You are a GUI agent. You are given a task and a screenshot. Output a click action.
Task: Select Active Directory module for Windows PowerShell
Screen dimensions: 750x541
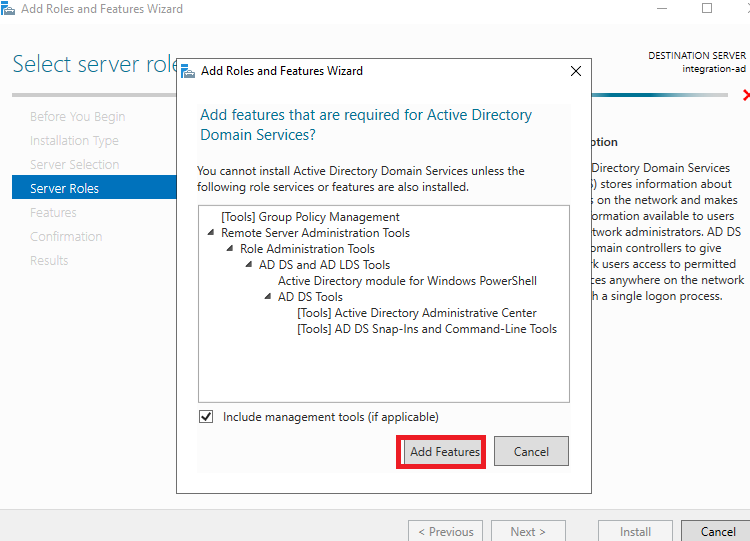408,281
